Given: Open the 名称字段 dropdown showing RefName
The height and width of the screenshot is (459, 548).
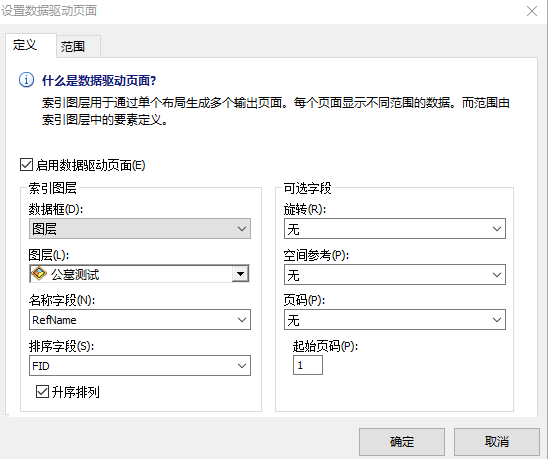Looking at the screenshot, I should pos(140,320).
